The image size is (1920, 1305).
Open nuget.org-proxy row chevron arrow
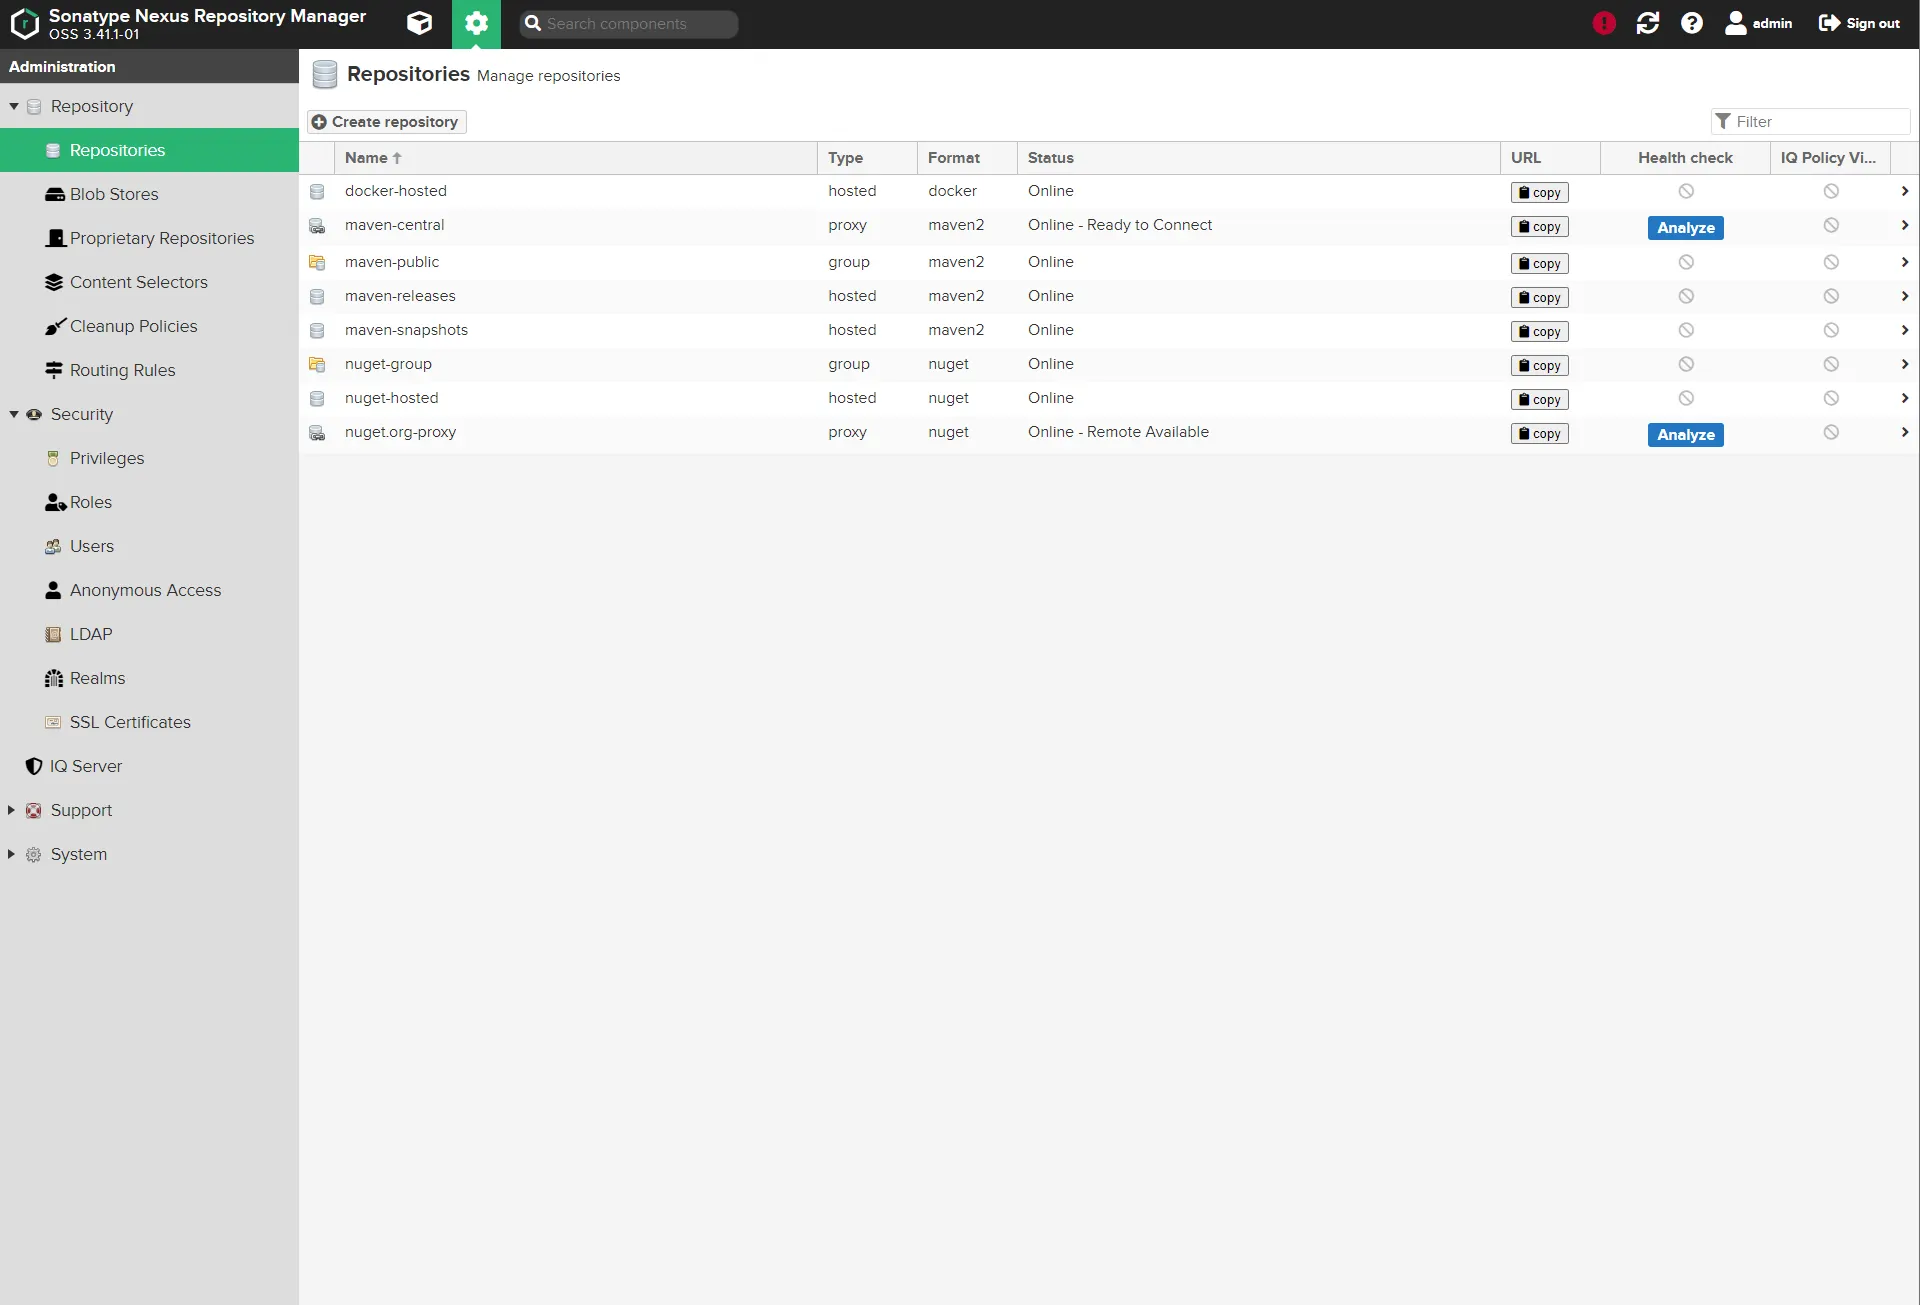coord(1904,432)
